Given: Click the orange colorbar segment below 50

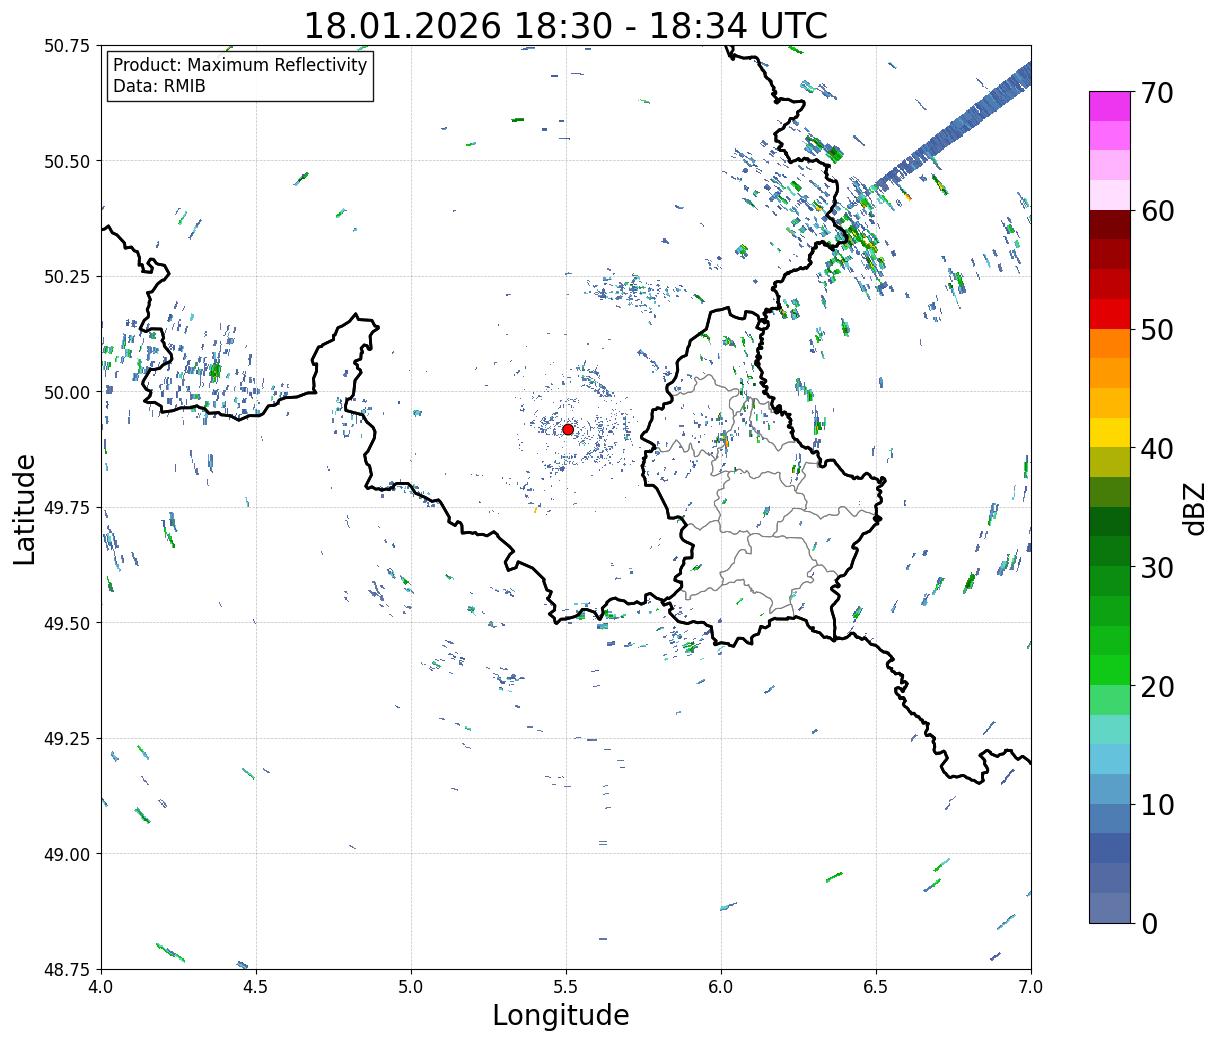Looking at the screenshot, I should click(x=1110, y=344).
